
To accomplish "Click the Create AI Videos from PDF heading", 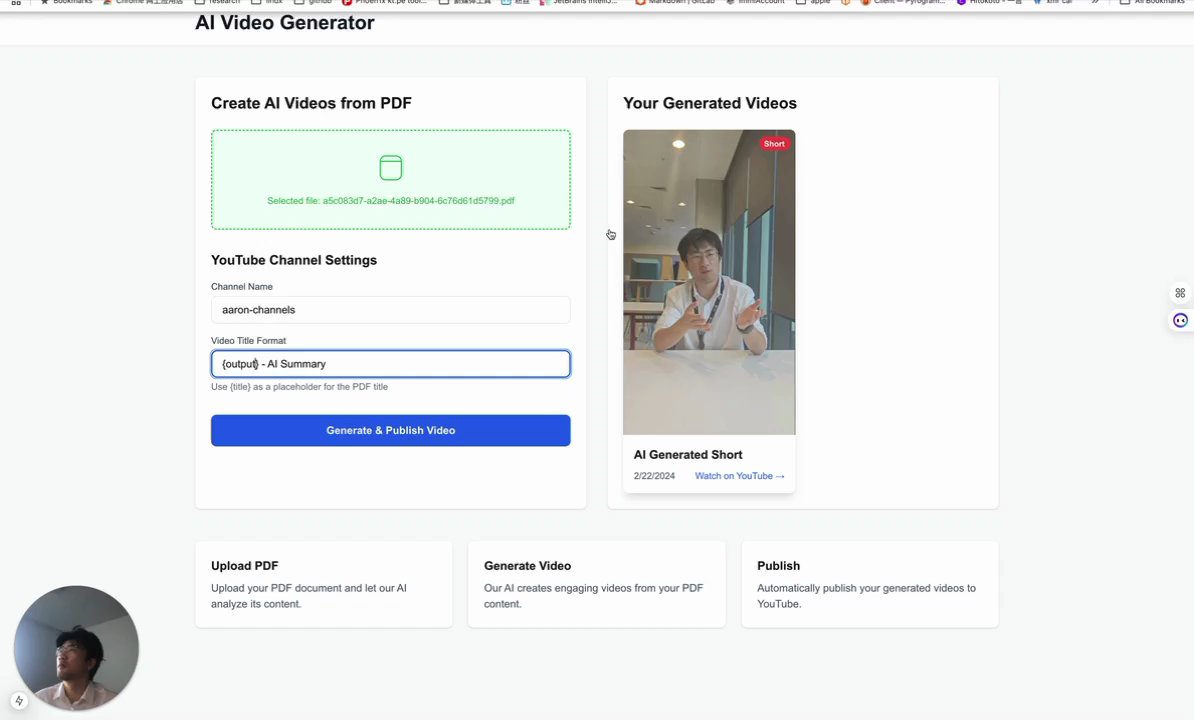I will pos(311,104).
